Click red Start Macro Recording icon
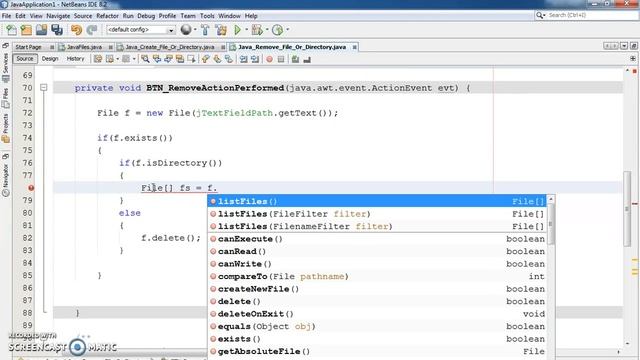 click(269, 60)
